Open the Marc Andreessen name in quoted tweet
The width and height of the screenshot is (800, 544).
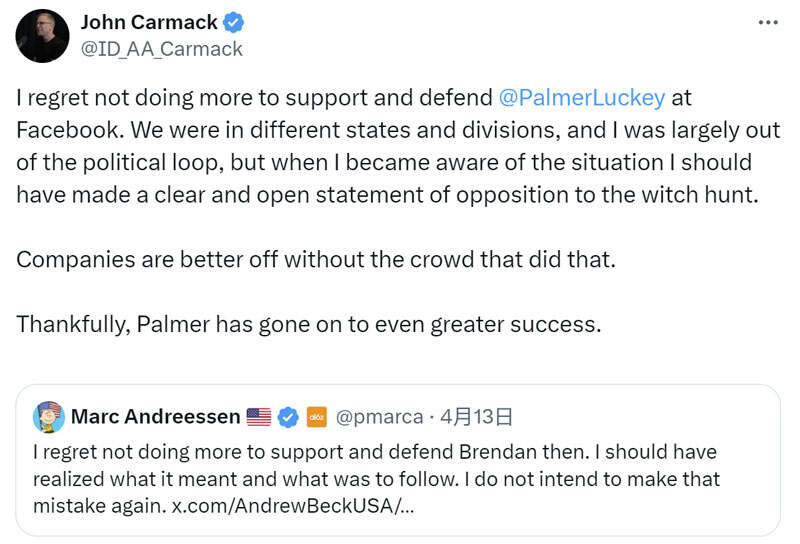[x=155, y=416]
